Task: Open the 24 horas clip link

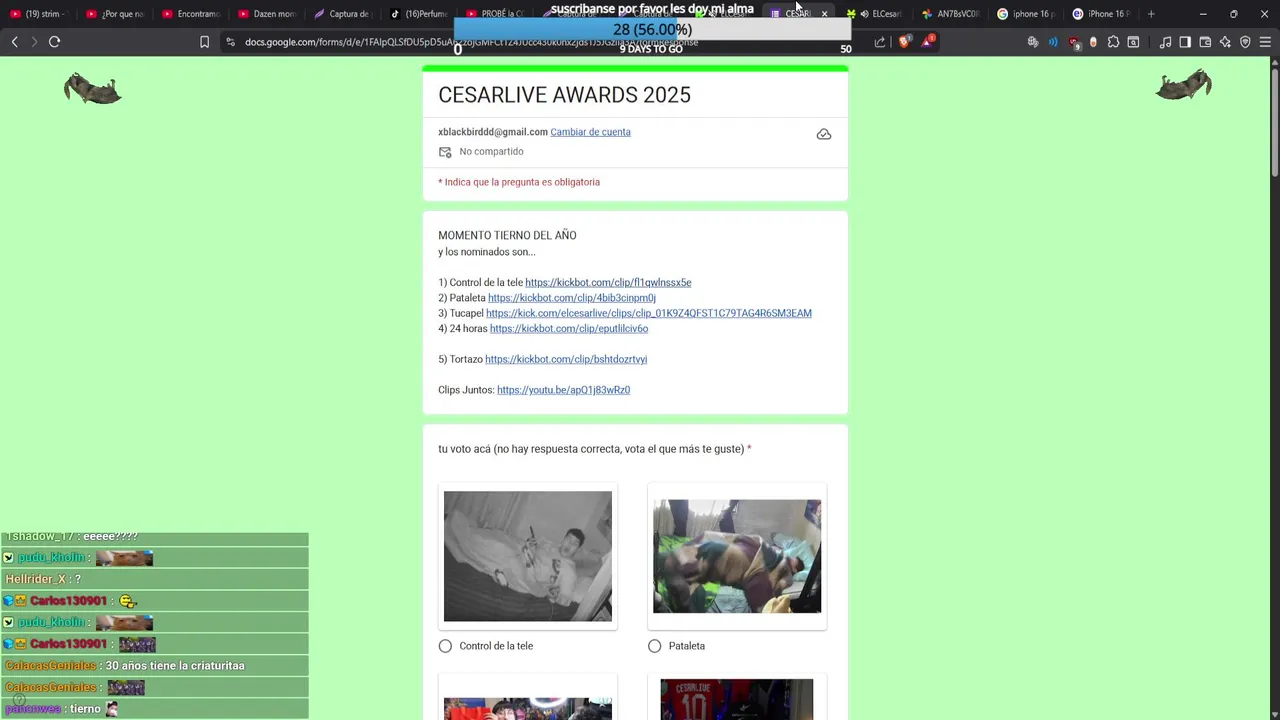Action: [x=569, y=329]
